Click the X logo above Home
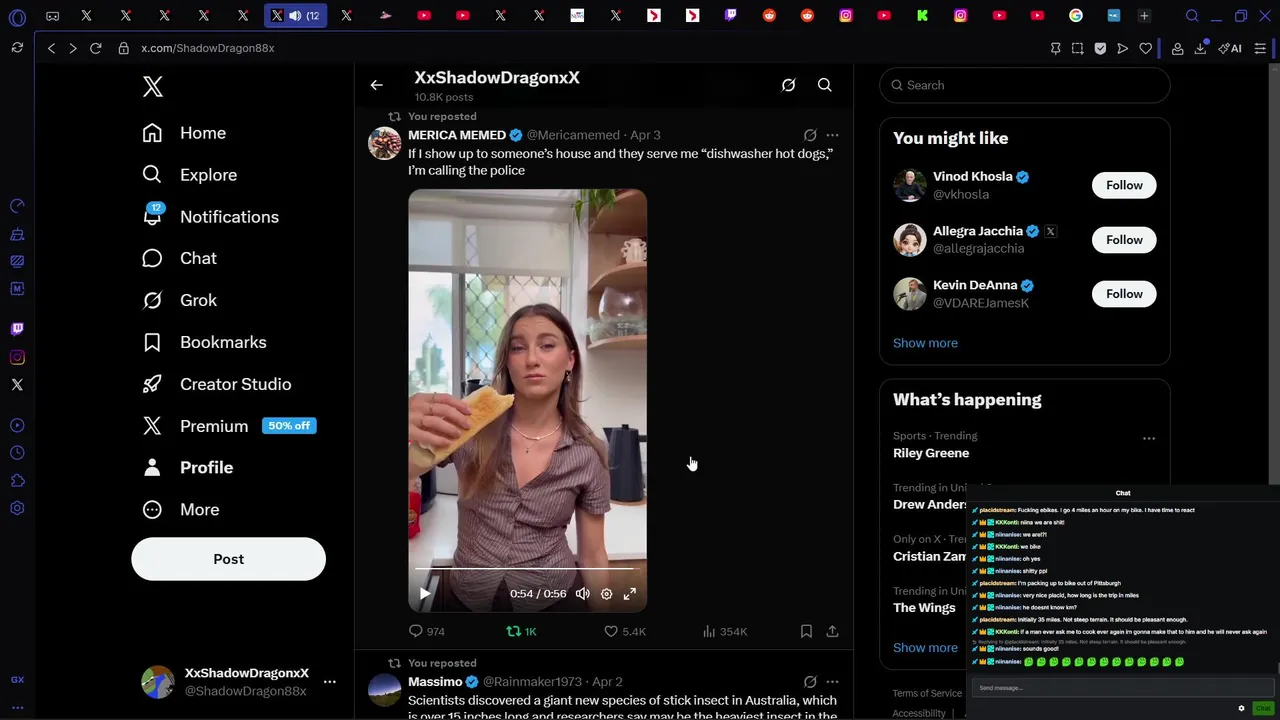 pos(152,86)
